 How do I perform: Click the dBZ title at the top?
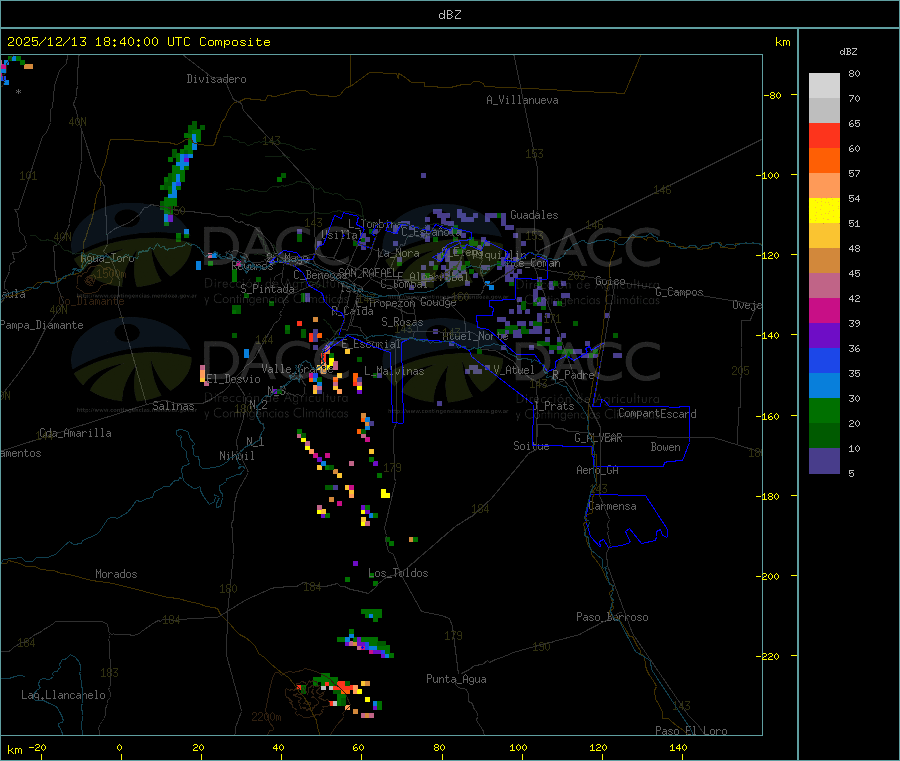(x=449, y=14)
